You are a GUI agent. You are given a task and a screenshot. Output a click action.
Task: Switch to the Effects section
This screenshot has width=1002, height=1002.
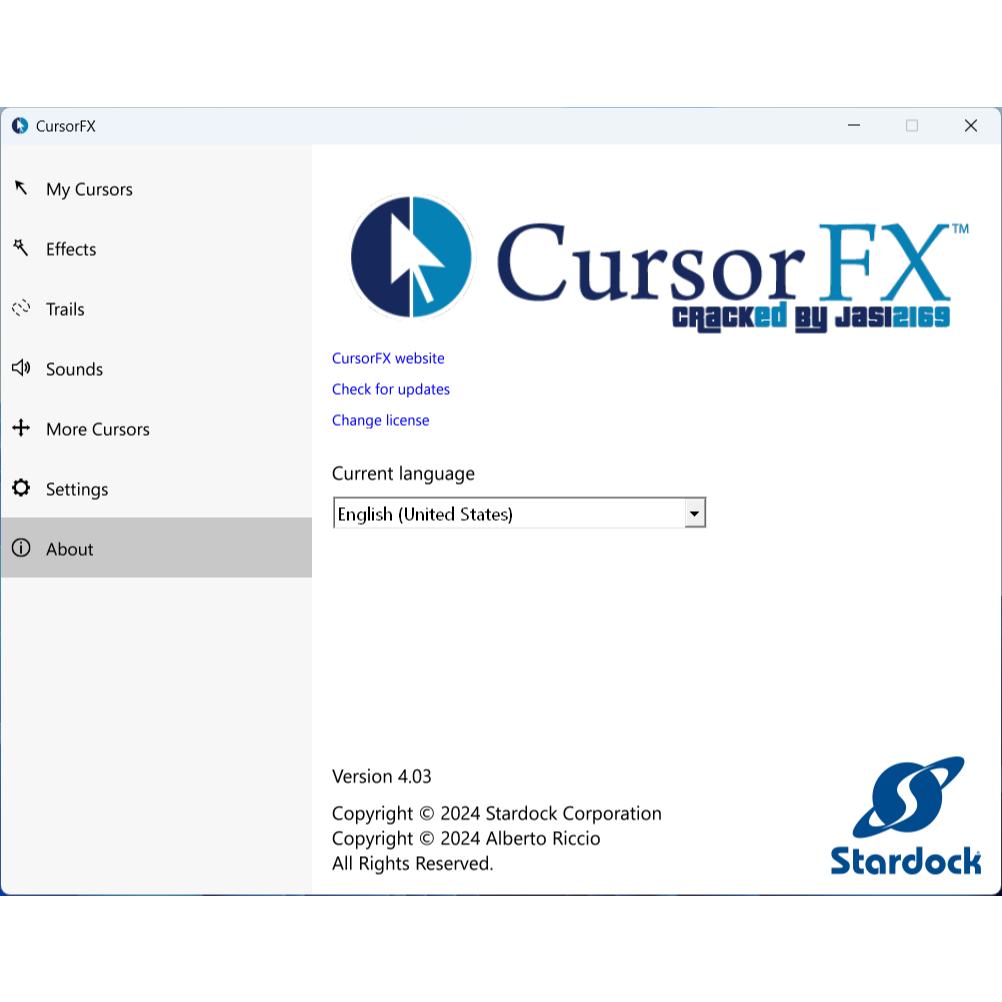[71, 249]
